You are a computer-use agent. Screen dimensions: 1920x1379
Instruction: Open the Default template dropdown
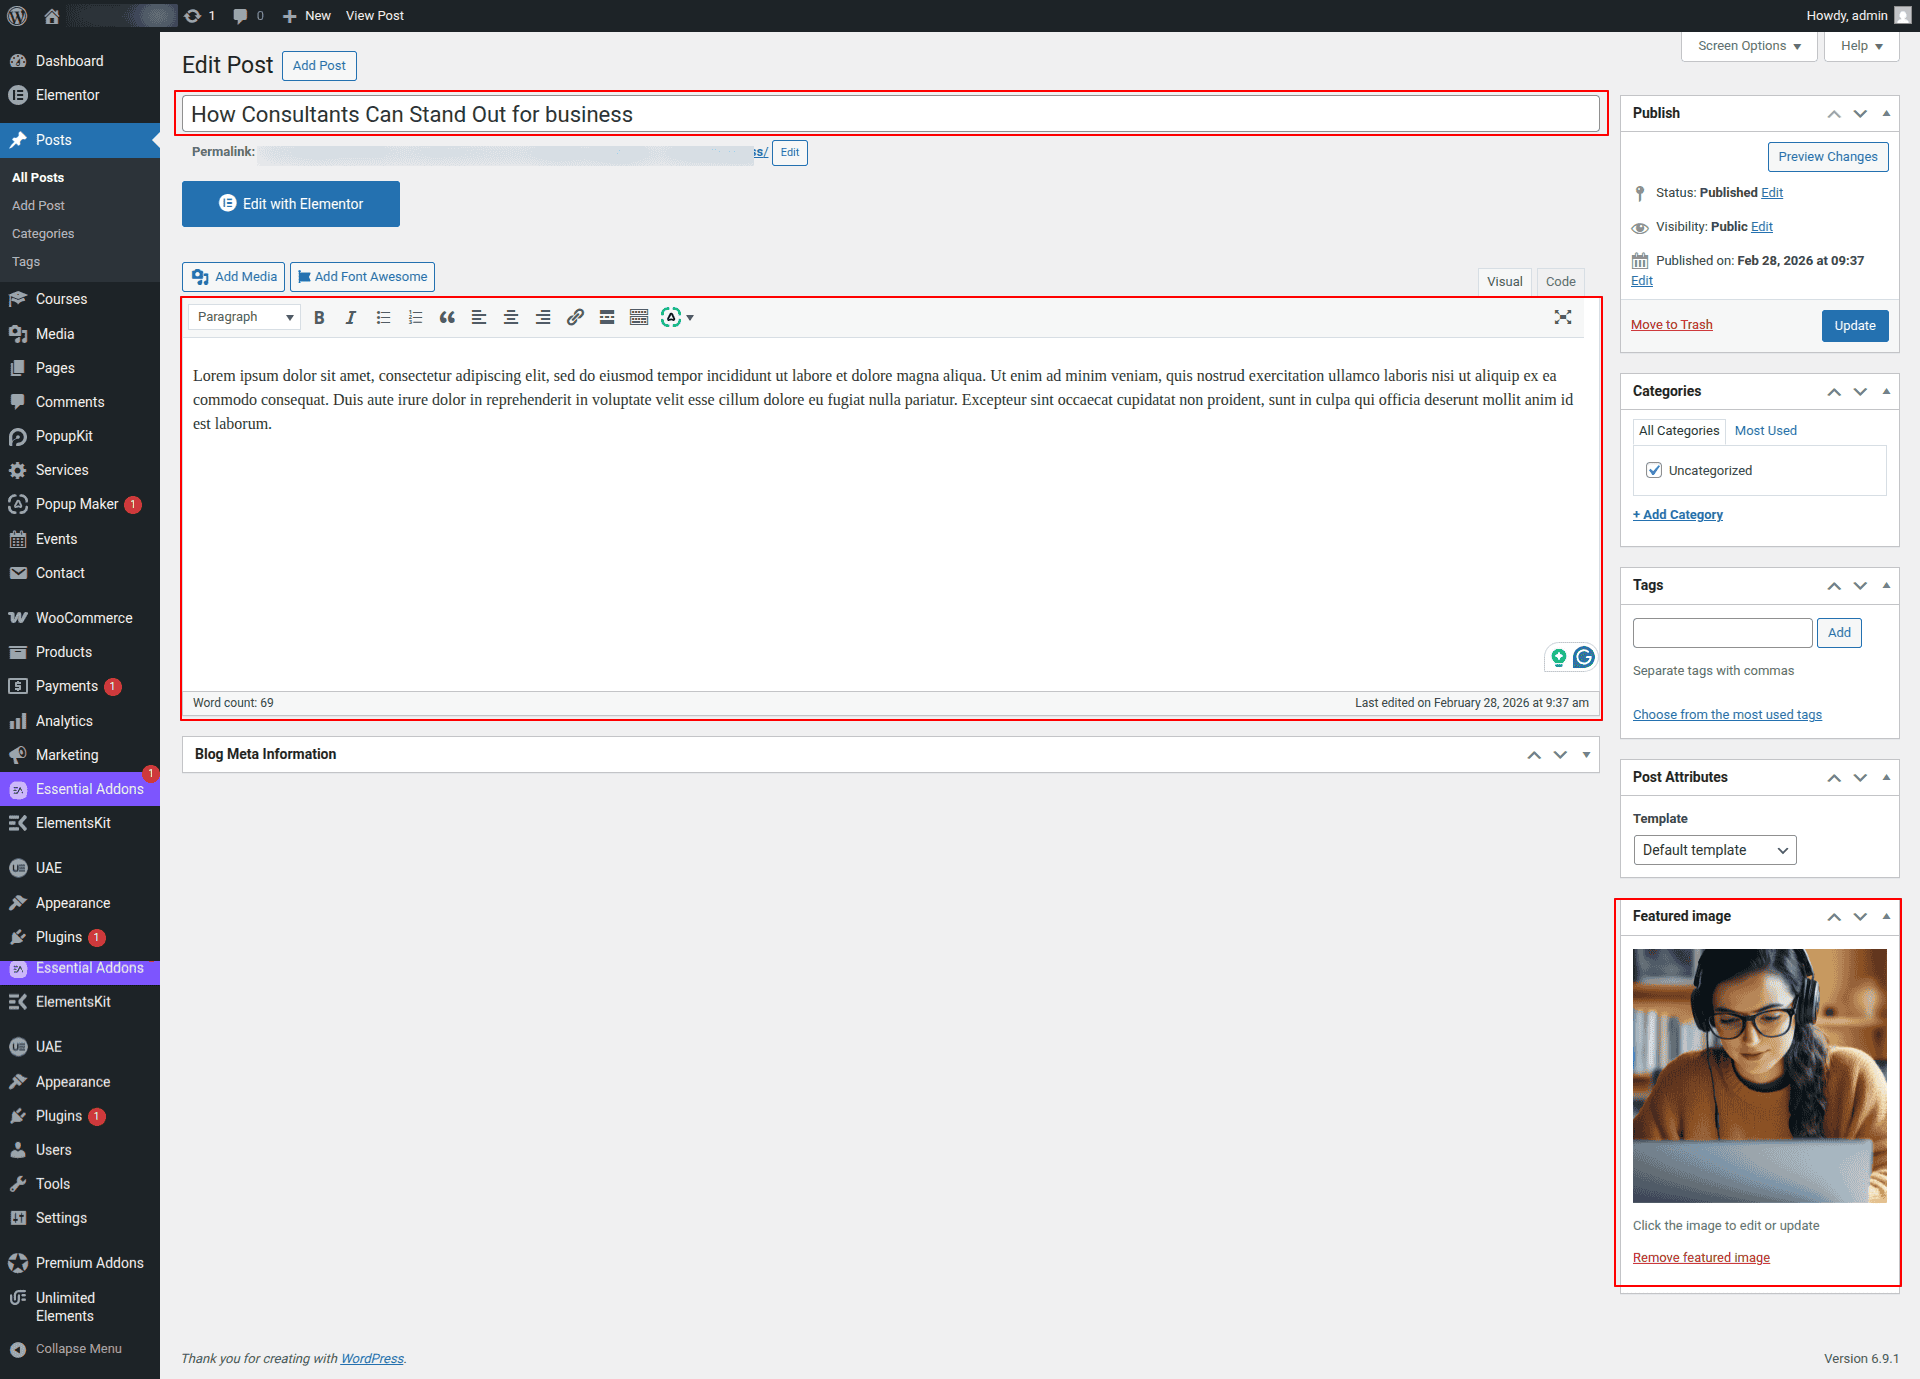[x=1714, y=850]
